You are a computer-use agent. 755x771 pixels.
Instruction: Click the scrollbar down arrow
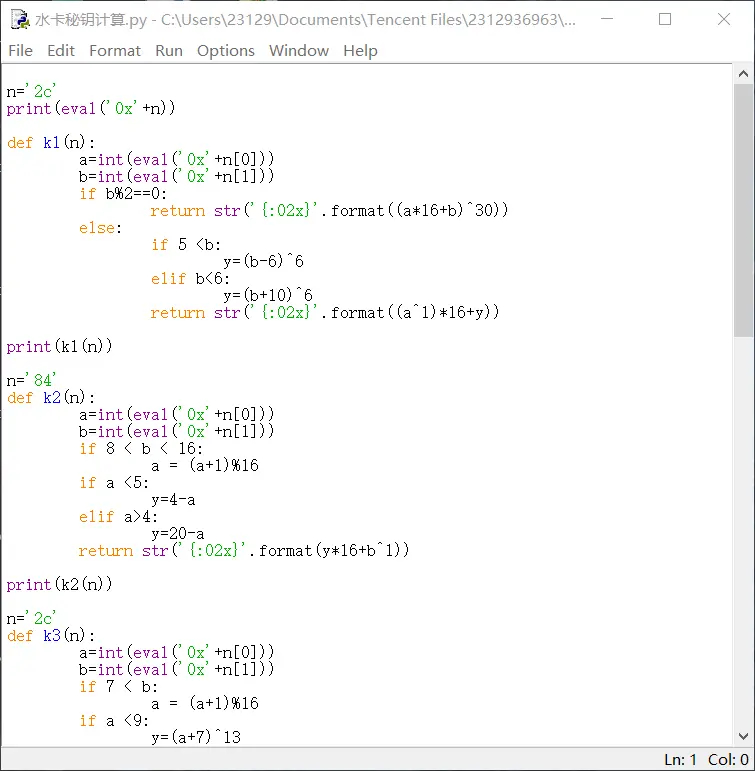pos(743,737)
